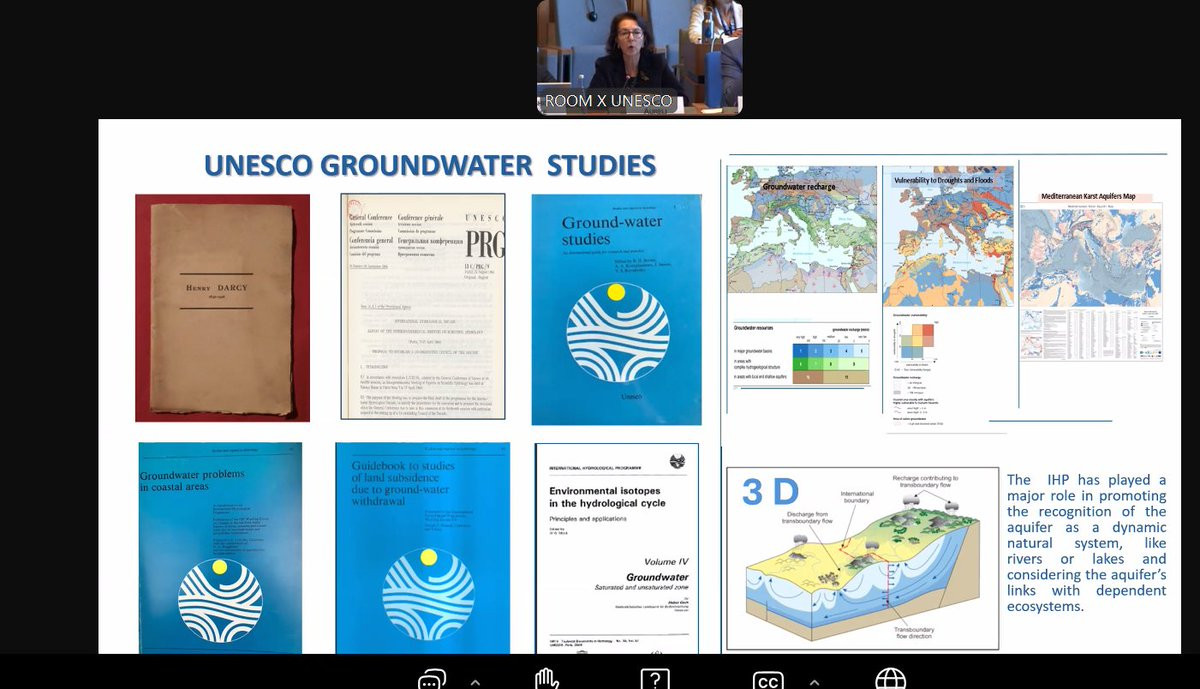This screenshot has height=689, width=1200.
Task: Click the General Conference document image
Action: point(423,306)
